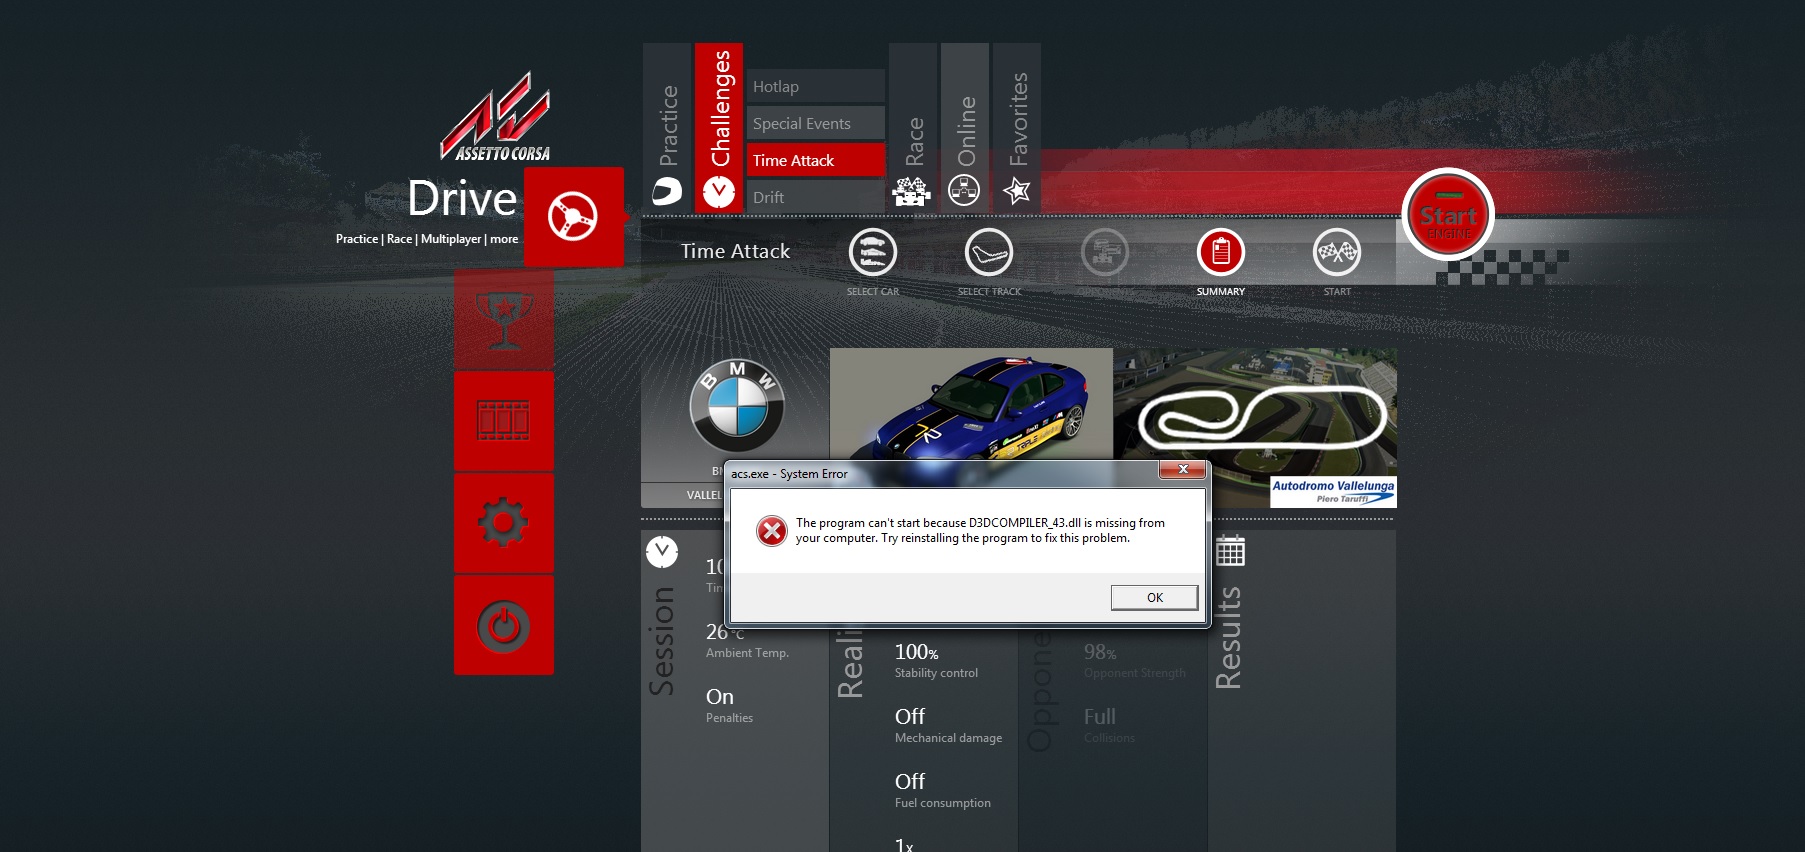The height and width of the screenshot is (852, 1805).
Task: Select Hotlap in the Challenges menu
Action: 816,87
